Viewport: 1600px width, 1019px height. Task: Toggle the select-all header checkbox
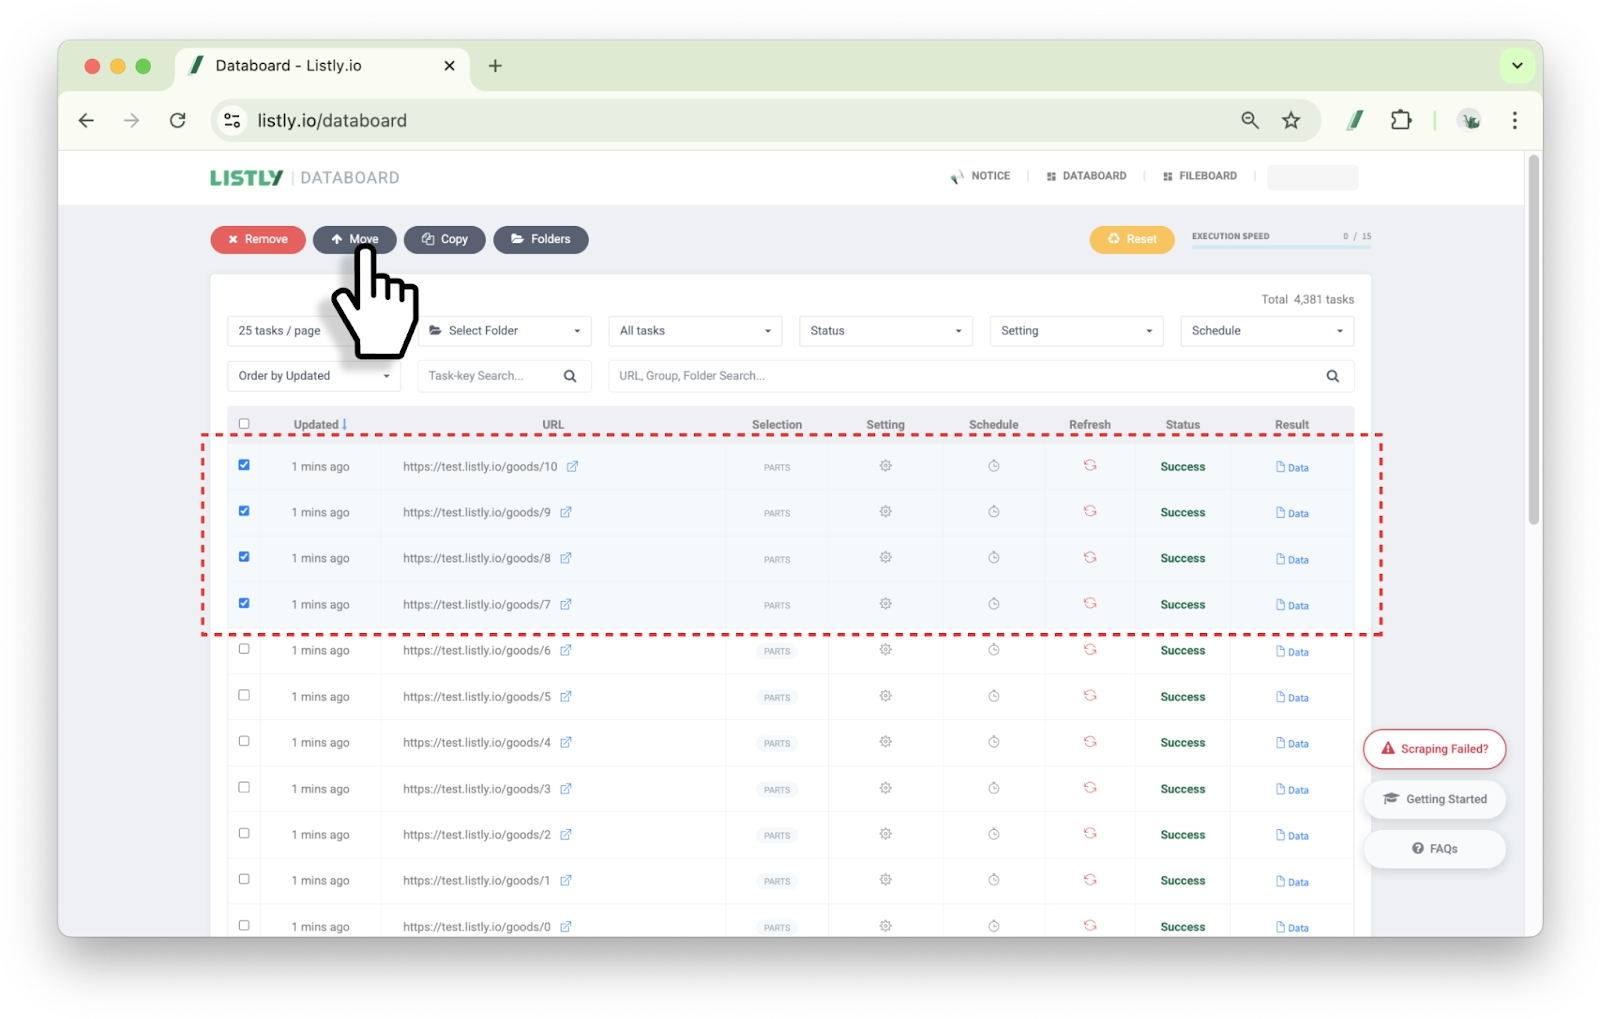pos(244,424)
